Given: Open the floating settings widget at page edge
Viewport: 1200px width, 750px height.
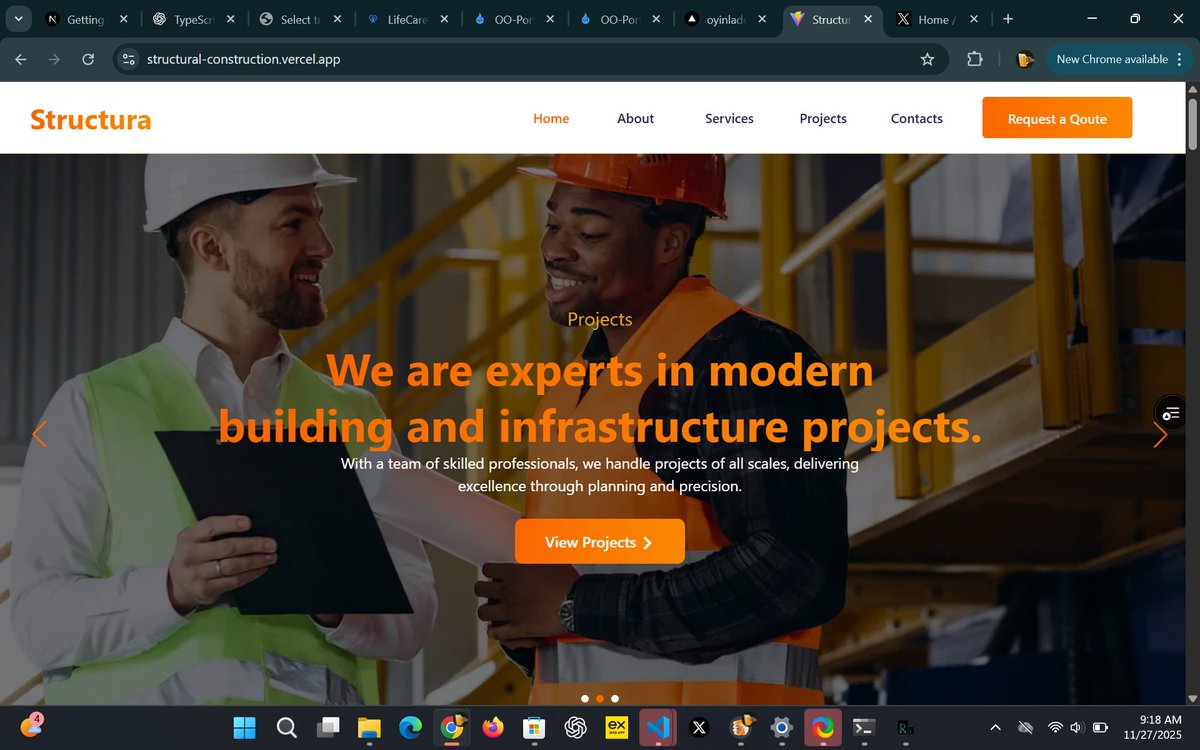Looking at the screenshot, I should click(x=1171, y=412).
